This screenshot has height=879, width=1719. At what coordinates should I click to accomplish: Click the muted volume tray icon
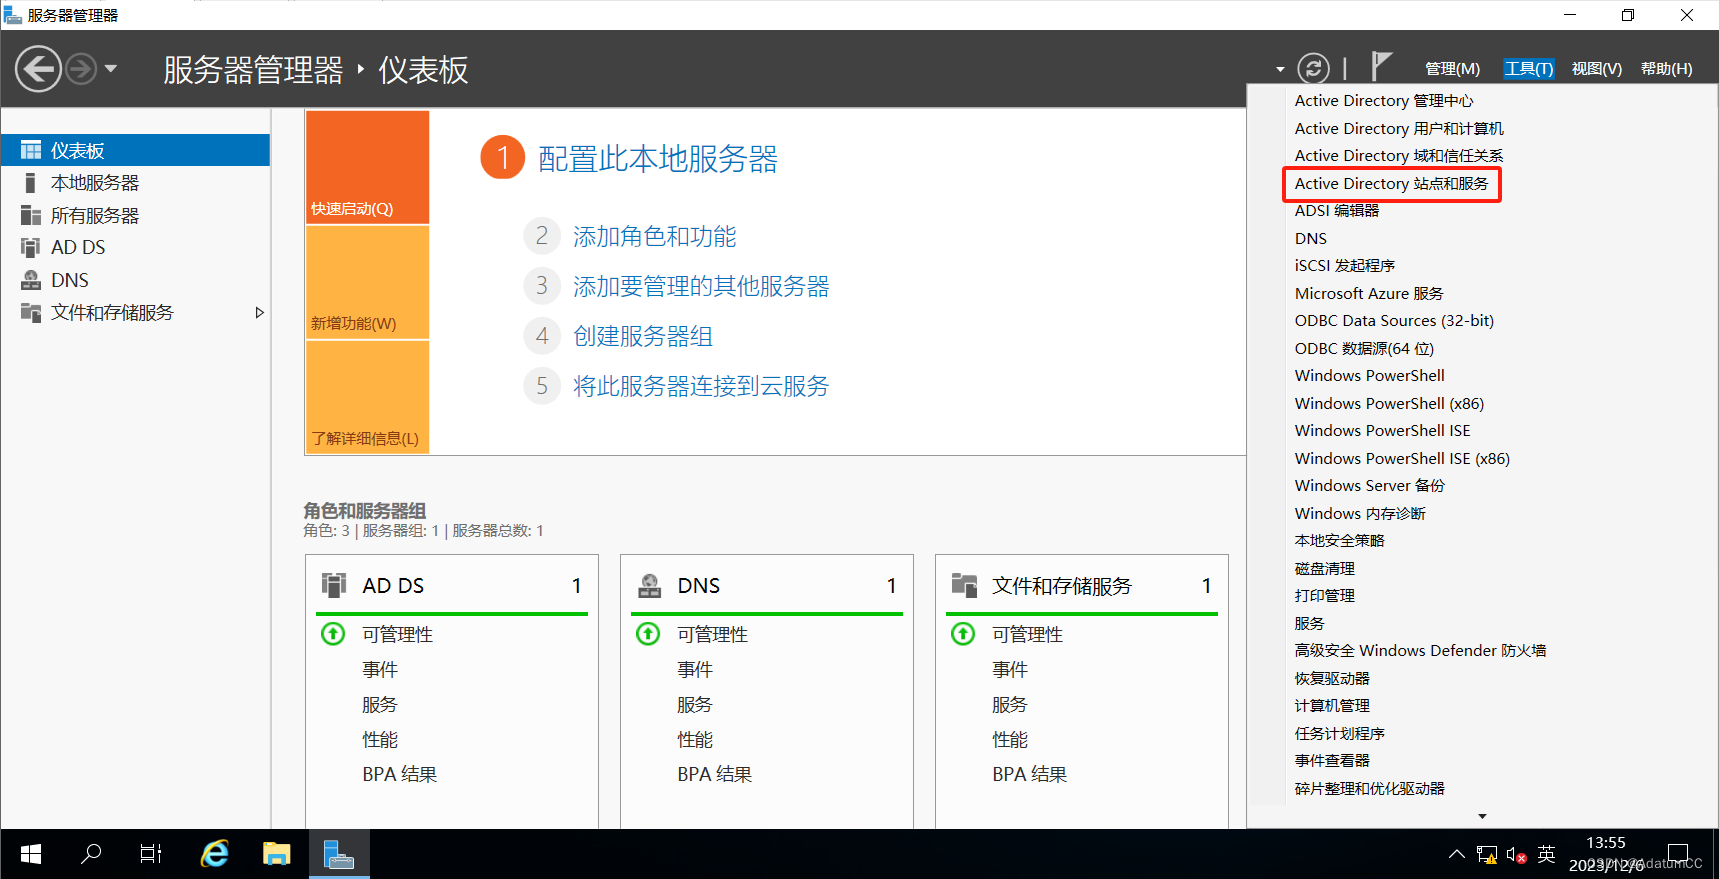(x=1516, y=855)
